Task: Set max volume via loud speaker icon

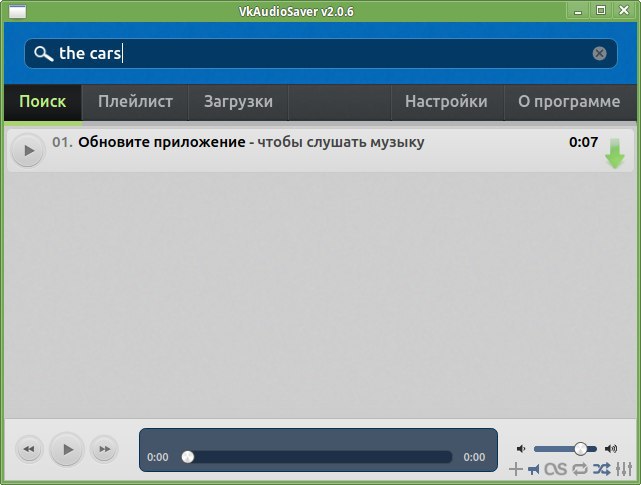Action: click(611, 449)
